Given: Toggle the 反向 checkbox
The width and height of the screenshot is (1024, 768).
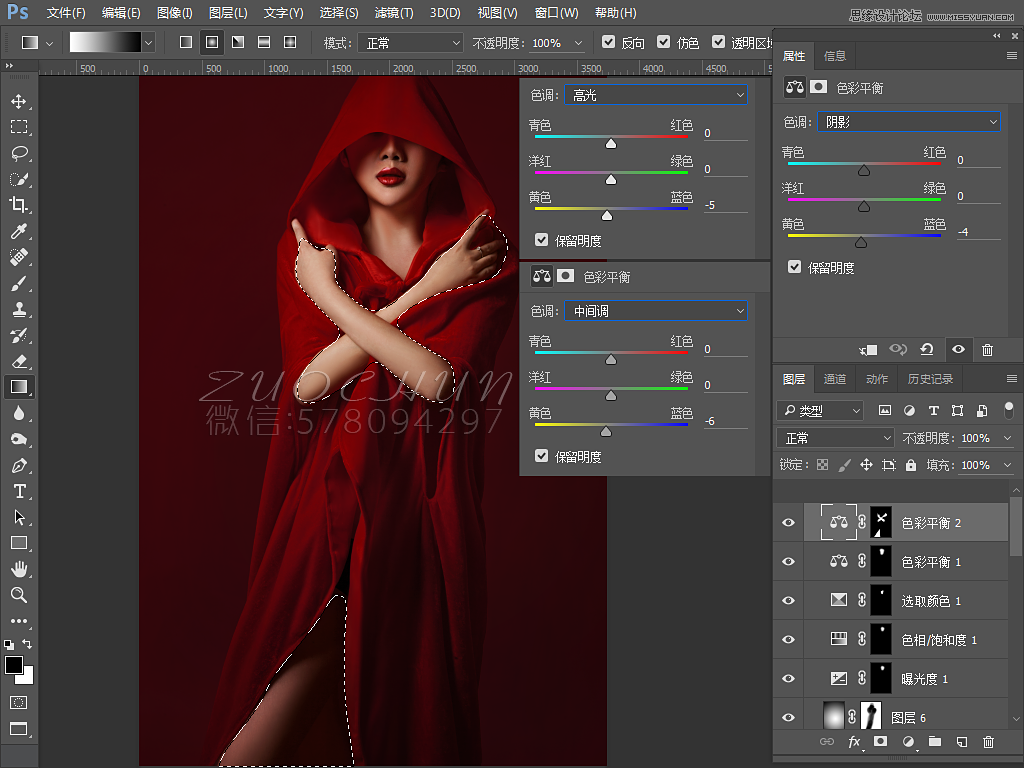Looking at the screenshot, I should click(609, 43).
